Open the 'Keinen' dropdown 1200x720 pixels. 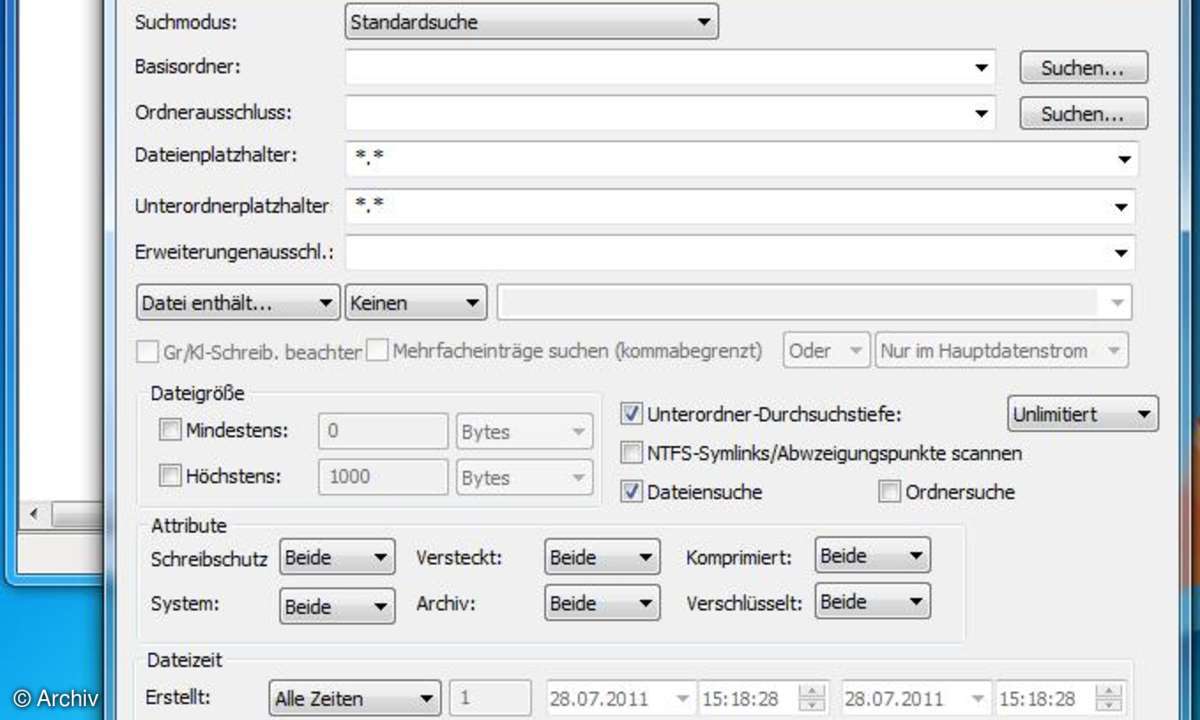click(416, 302)
